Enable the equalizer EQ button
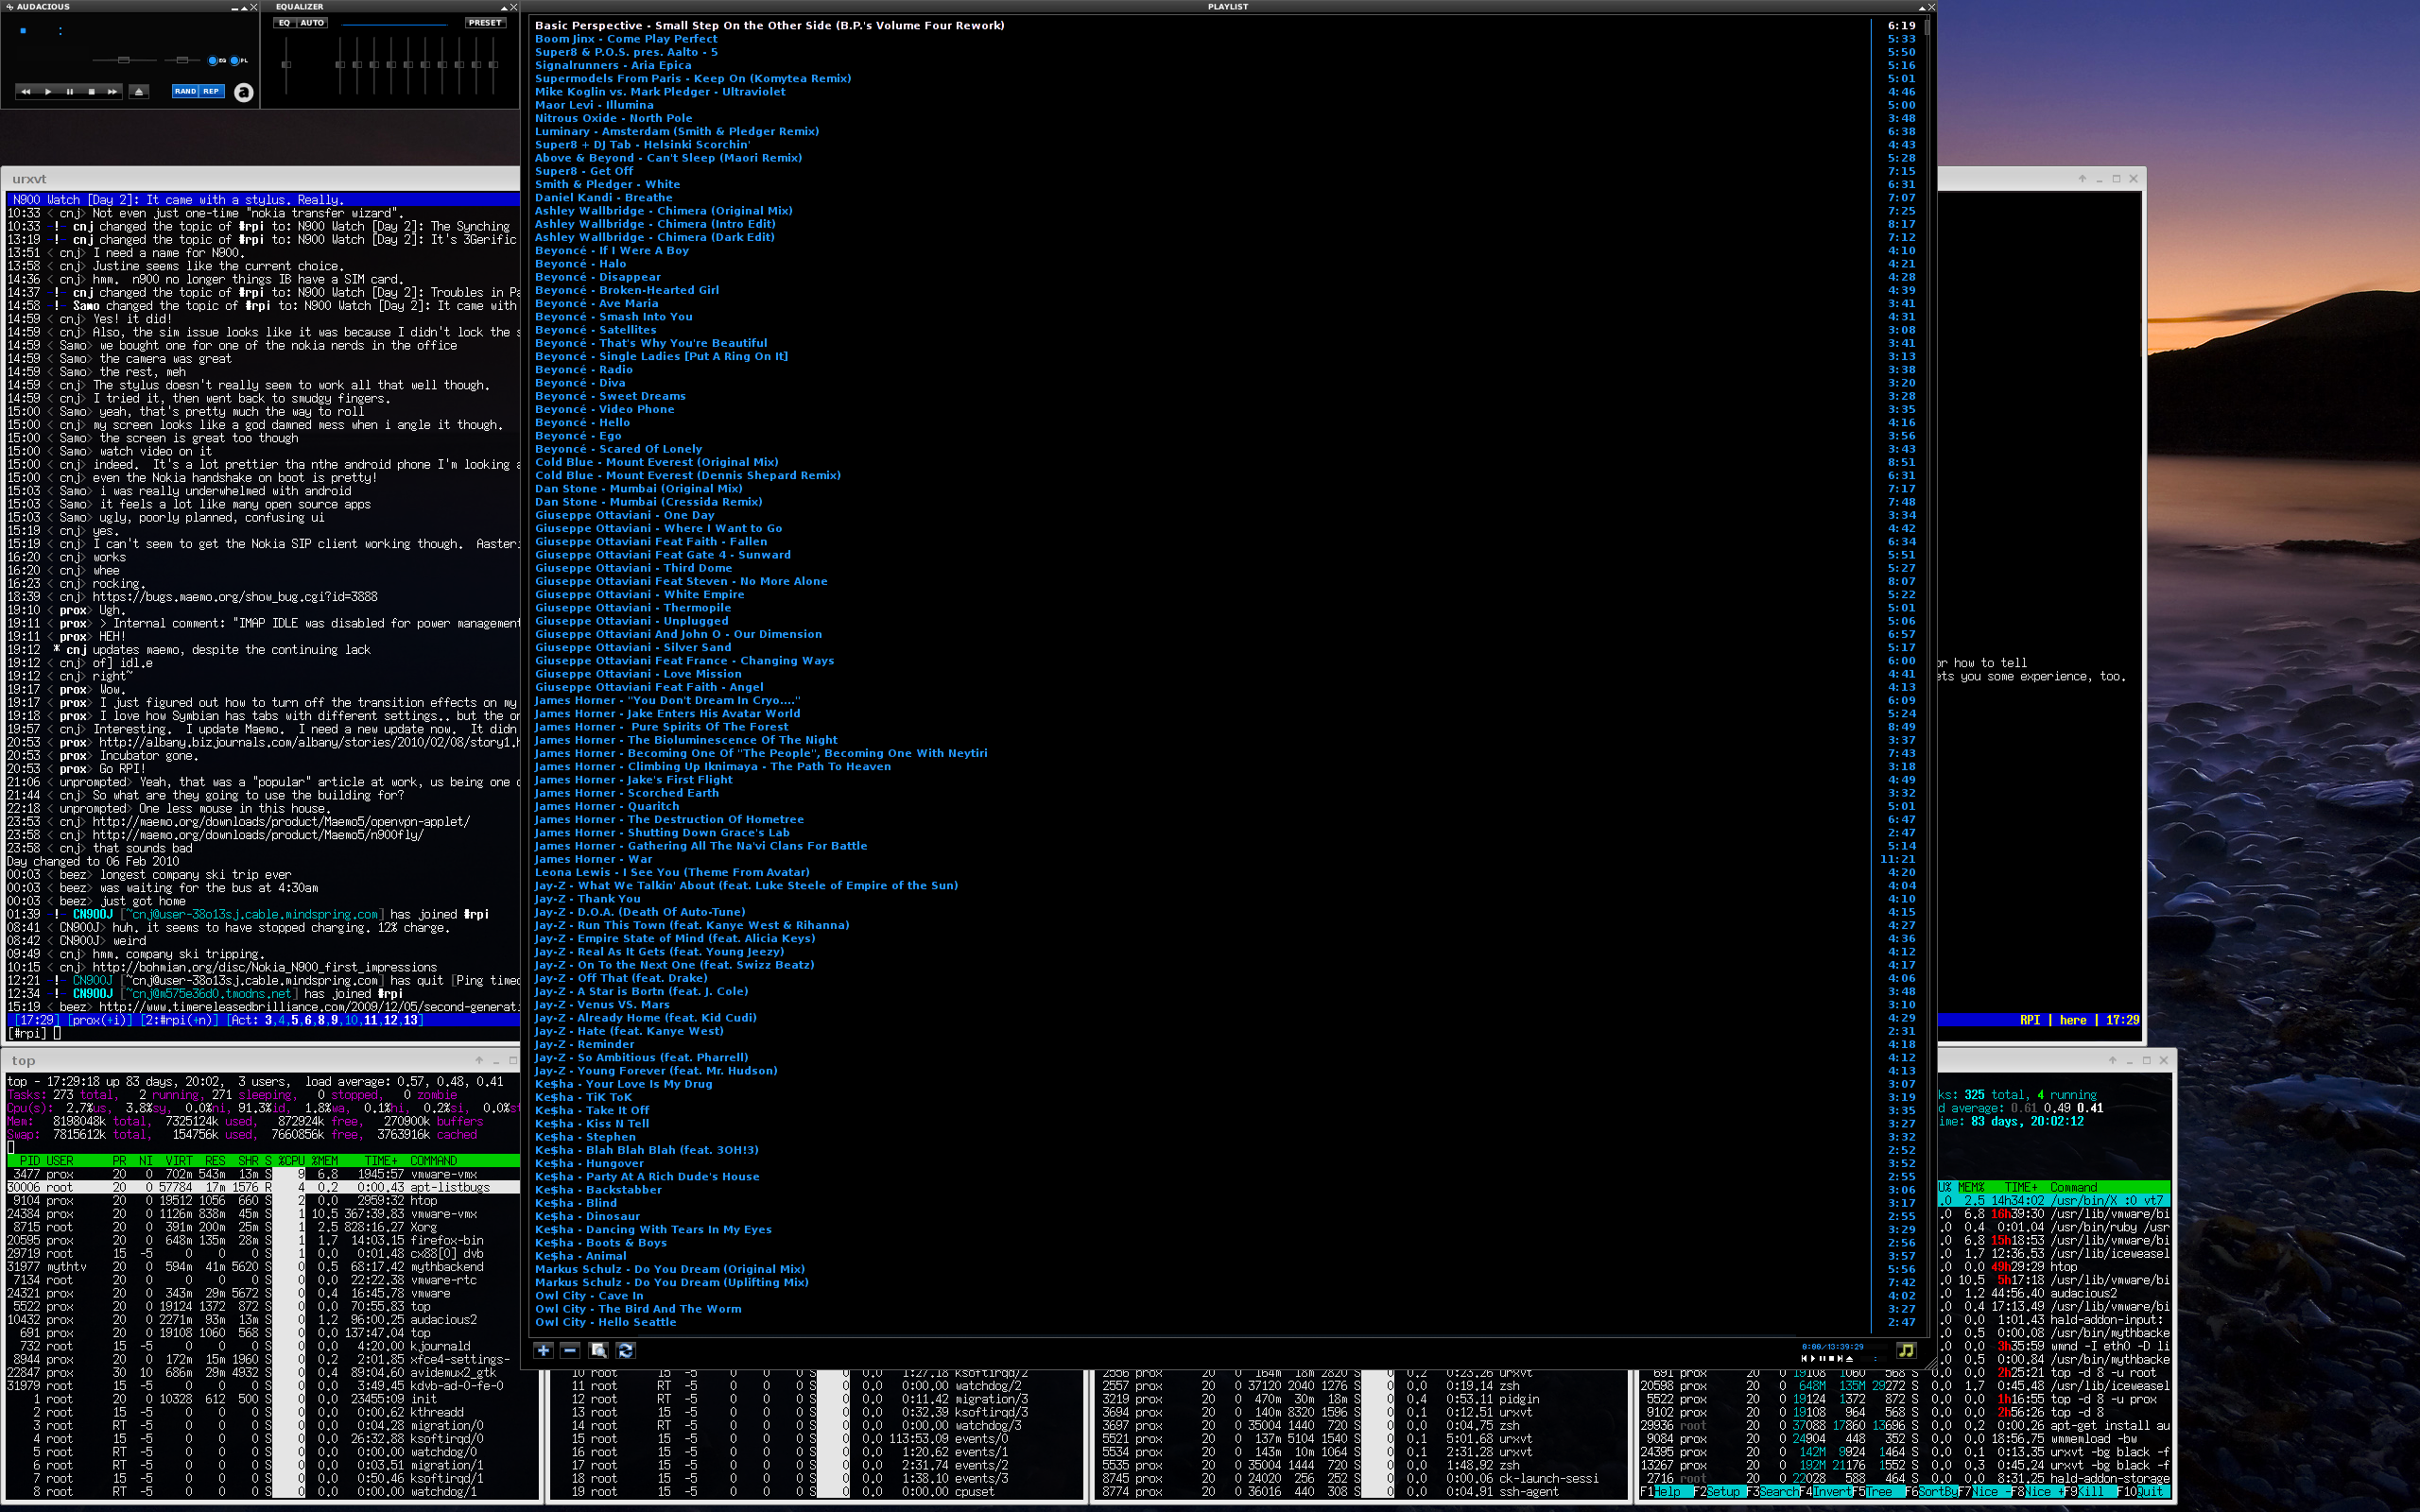 [285, 23]
